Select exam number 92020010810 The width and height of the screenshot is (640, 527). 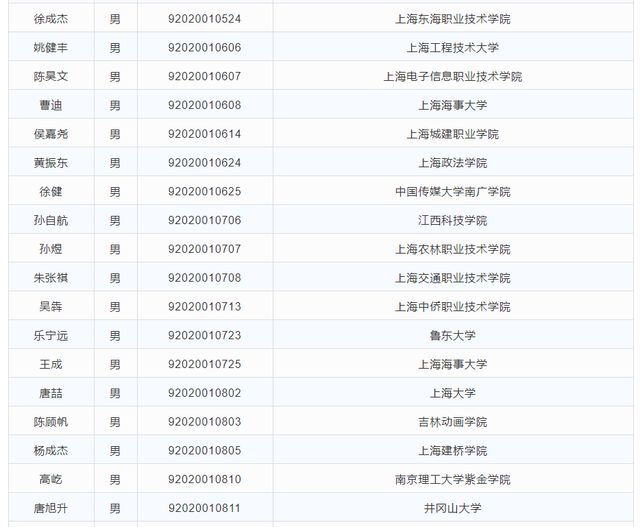(204, 479)
